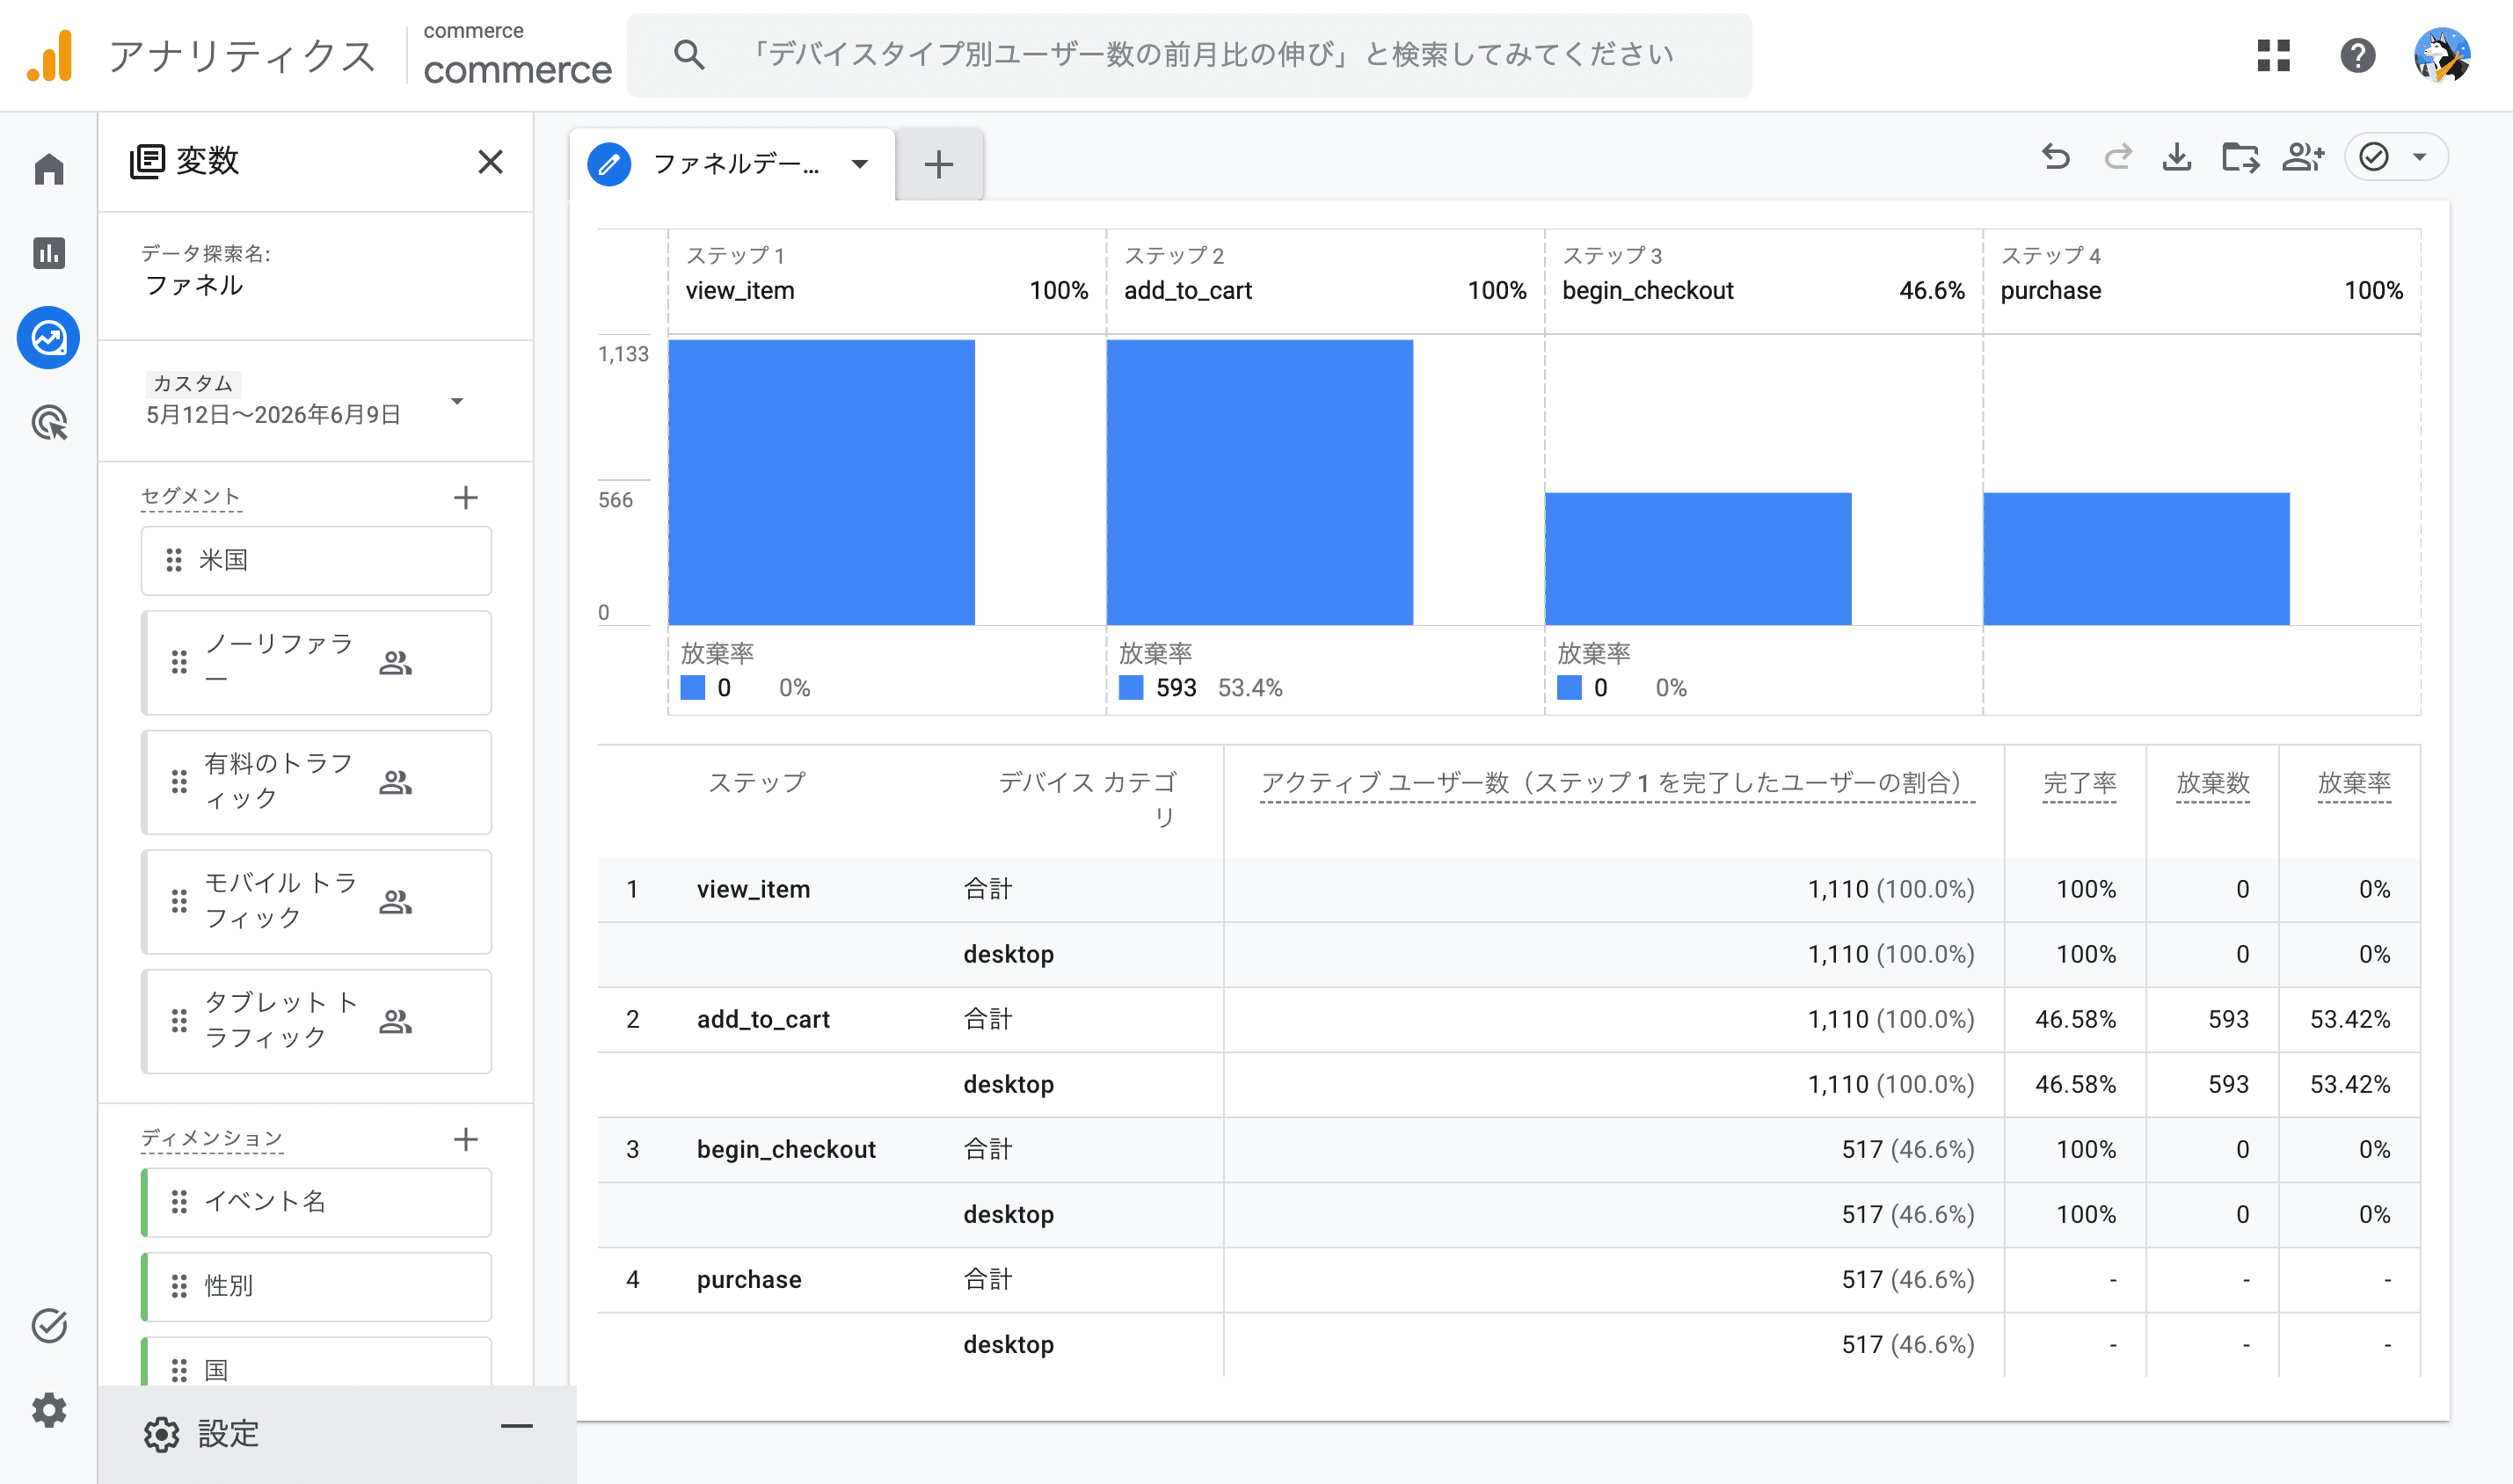The width and height of the screenshot is (2513, 1484).
Task: Click the purchase 合計 table row
Action: pos(1508,1280)
